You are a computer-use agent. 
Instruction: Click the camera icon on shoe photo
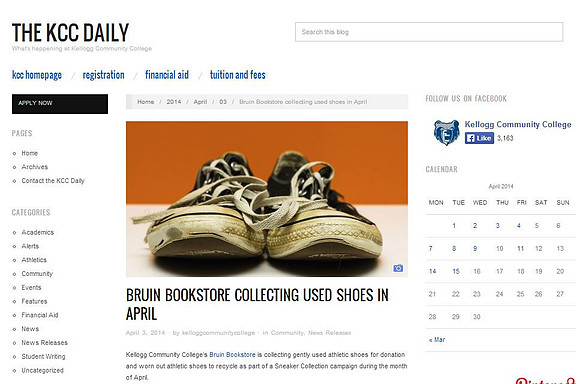tap(398, 268)
